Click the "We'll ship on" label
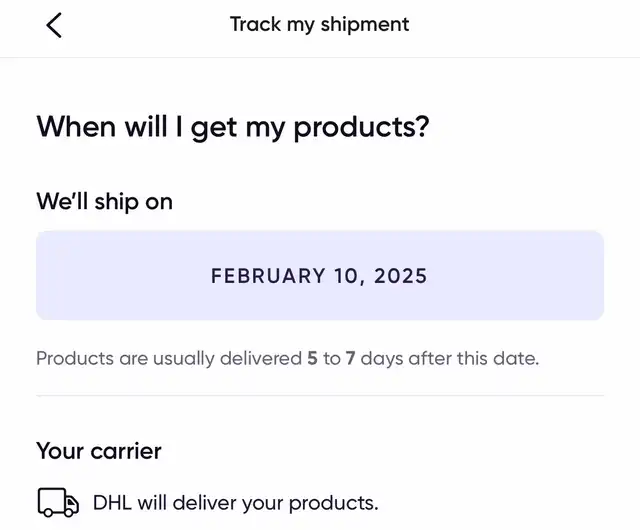Screen dimensions: 640x530 (x=104, y=201)
